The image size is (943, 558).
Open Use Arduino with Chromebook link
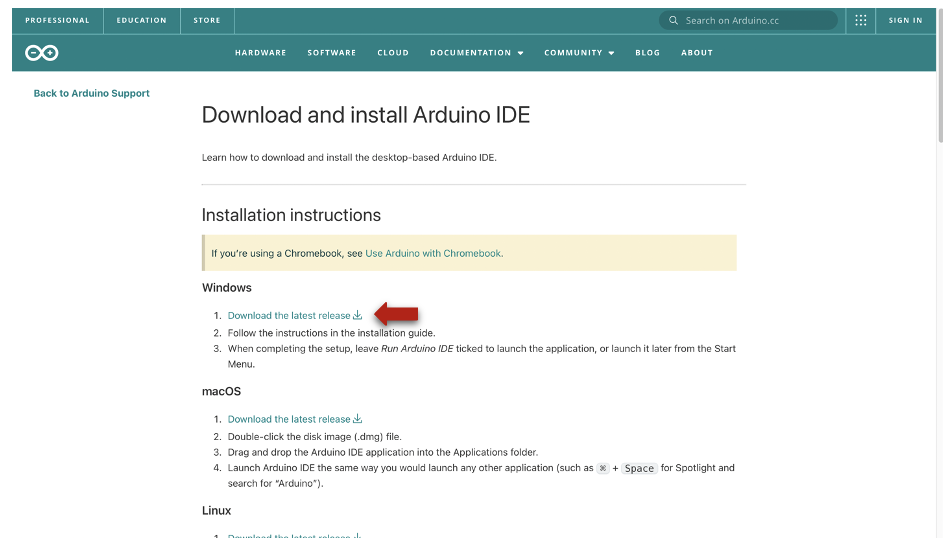pos(434,253)
